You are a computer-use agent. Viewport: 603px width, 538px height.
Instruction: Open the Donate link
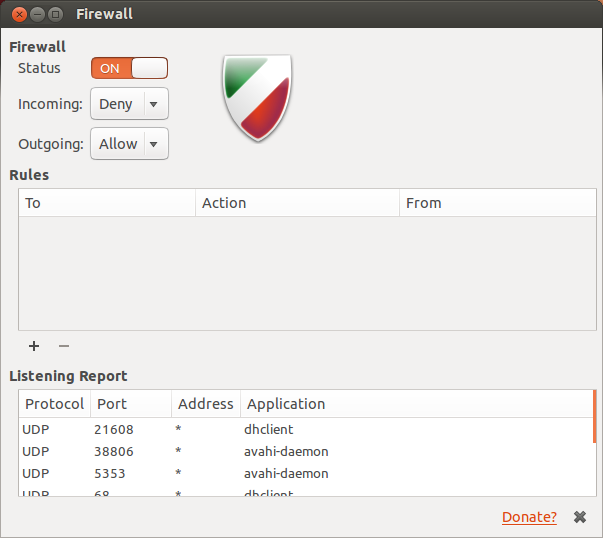(x=529, y=517)
